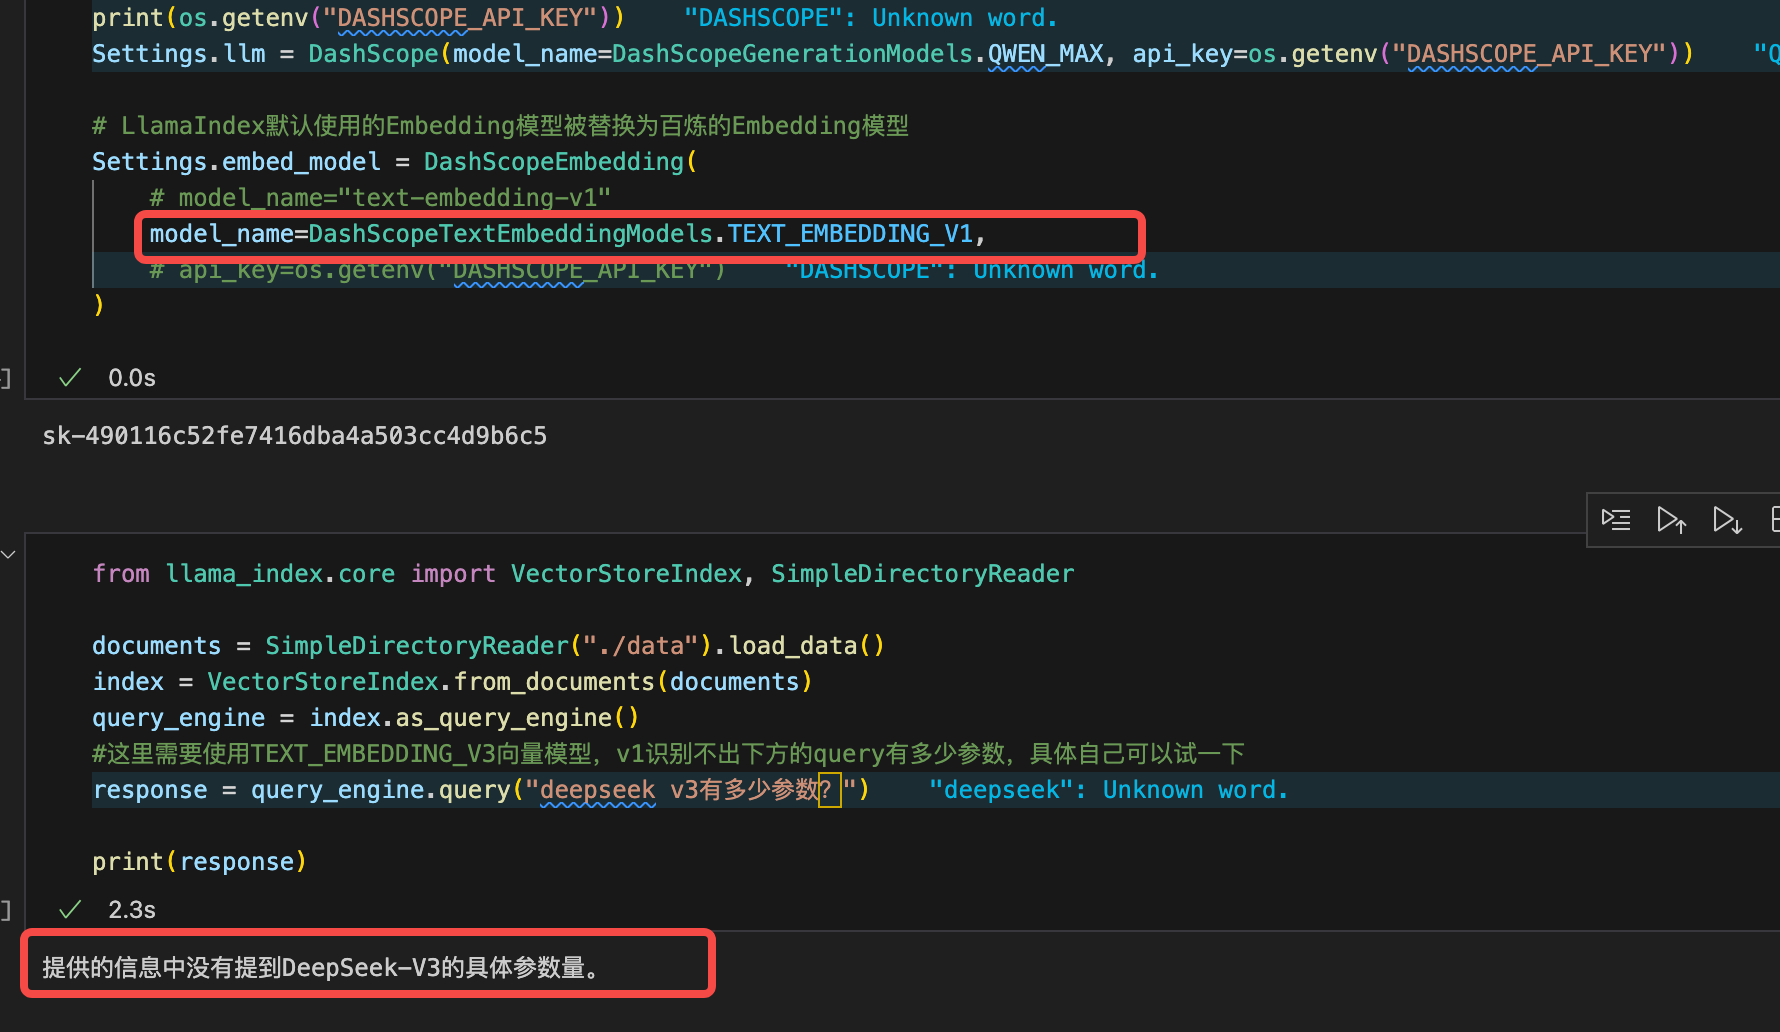
Task: Click SimpleDirectoryReader in the import line
Action: pos(923,574)
